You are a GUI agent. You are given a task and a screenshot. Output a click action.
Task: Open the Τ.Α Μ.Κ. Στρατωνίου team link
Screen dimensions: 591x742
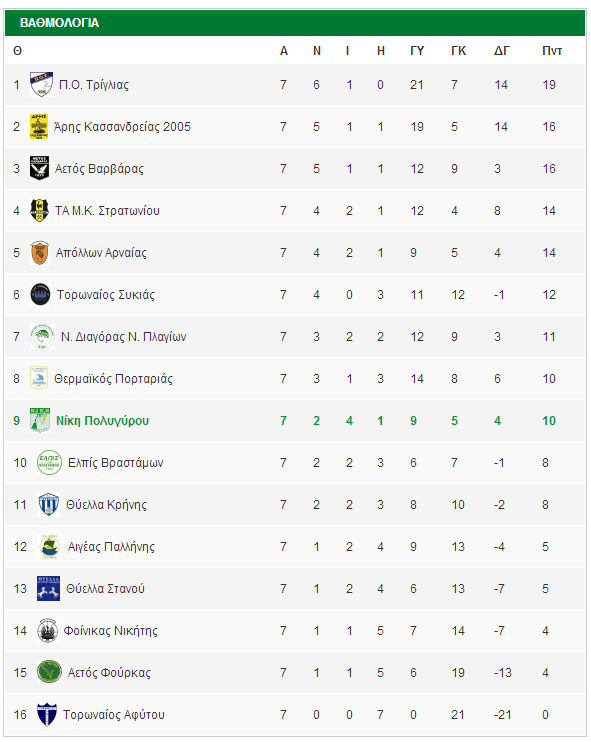pos(107,211)
